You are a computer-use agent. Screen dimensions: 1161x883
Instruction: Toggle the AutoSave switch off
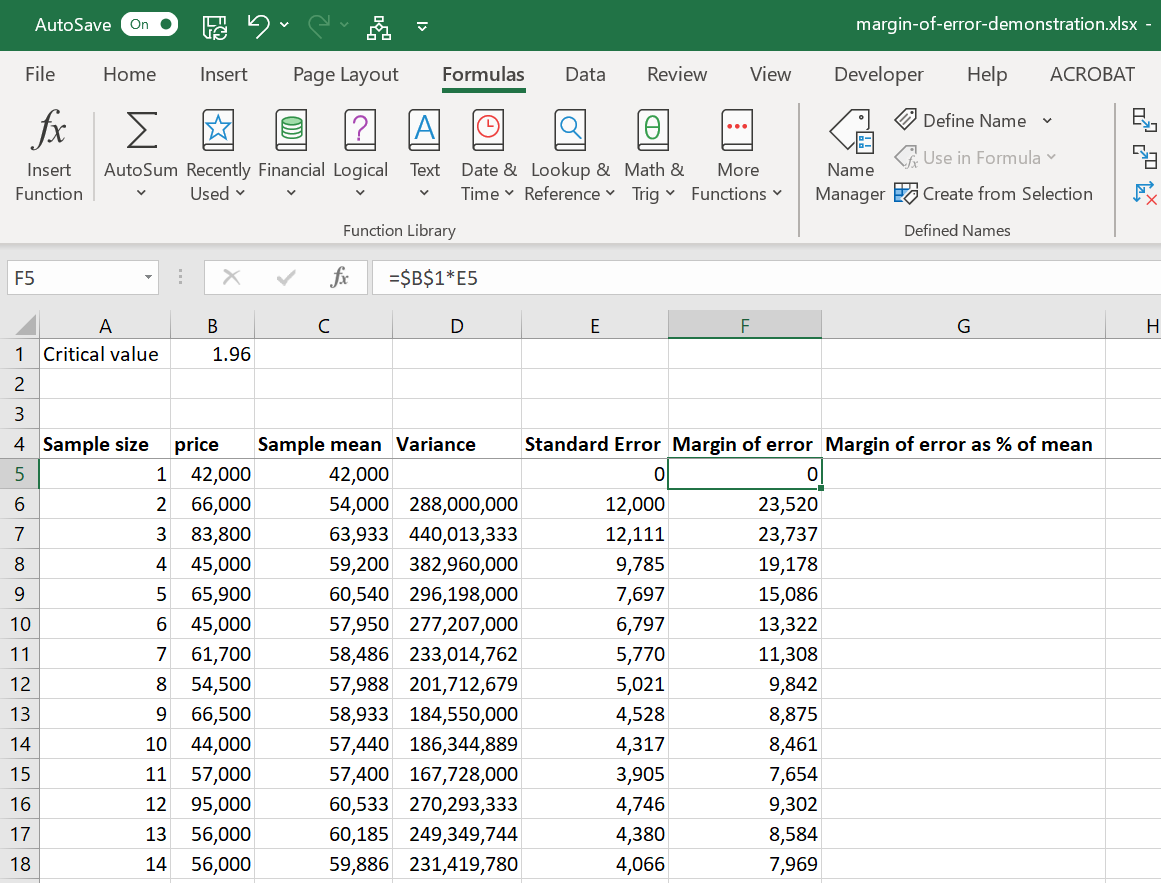click(149, 25)
